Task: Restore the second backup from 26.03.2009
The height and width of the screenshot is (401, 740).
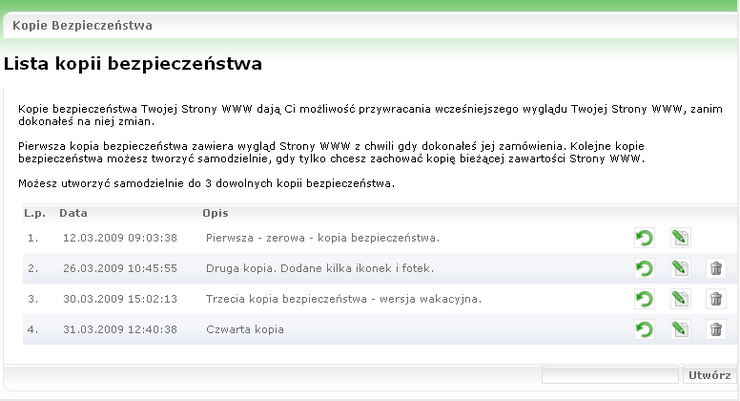Action: click(644, 268)
